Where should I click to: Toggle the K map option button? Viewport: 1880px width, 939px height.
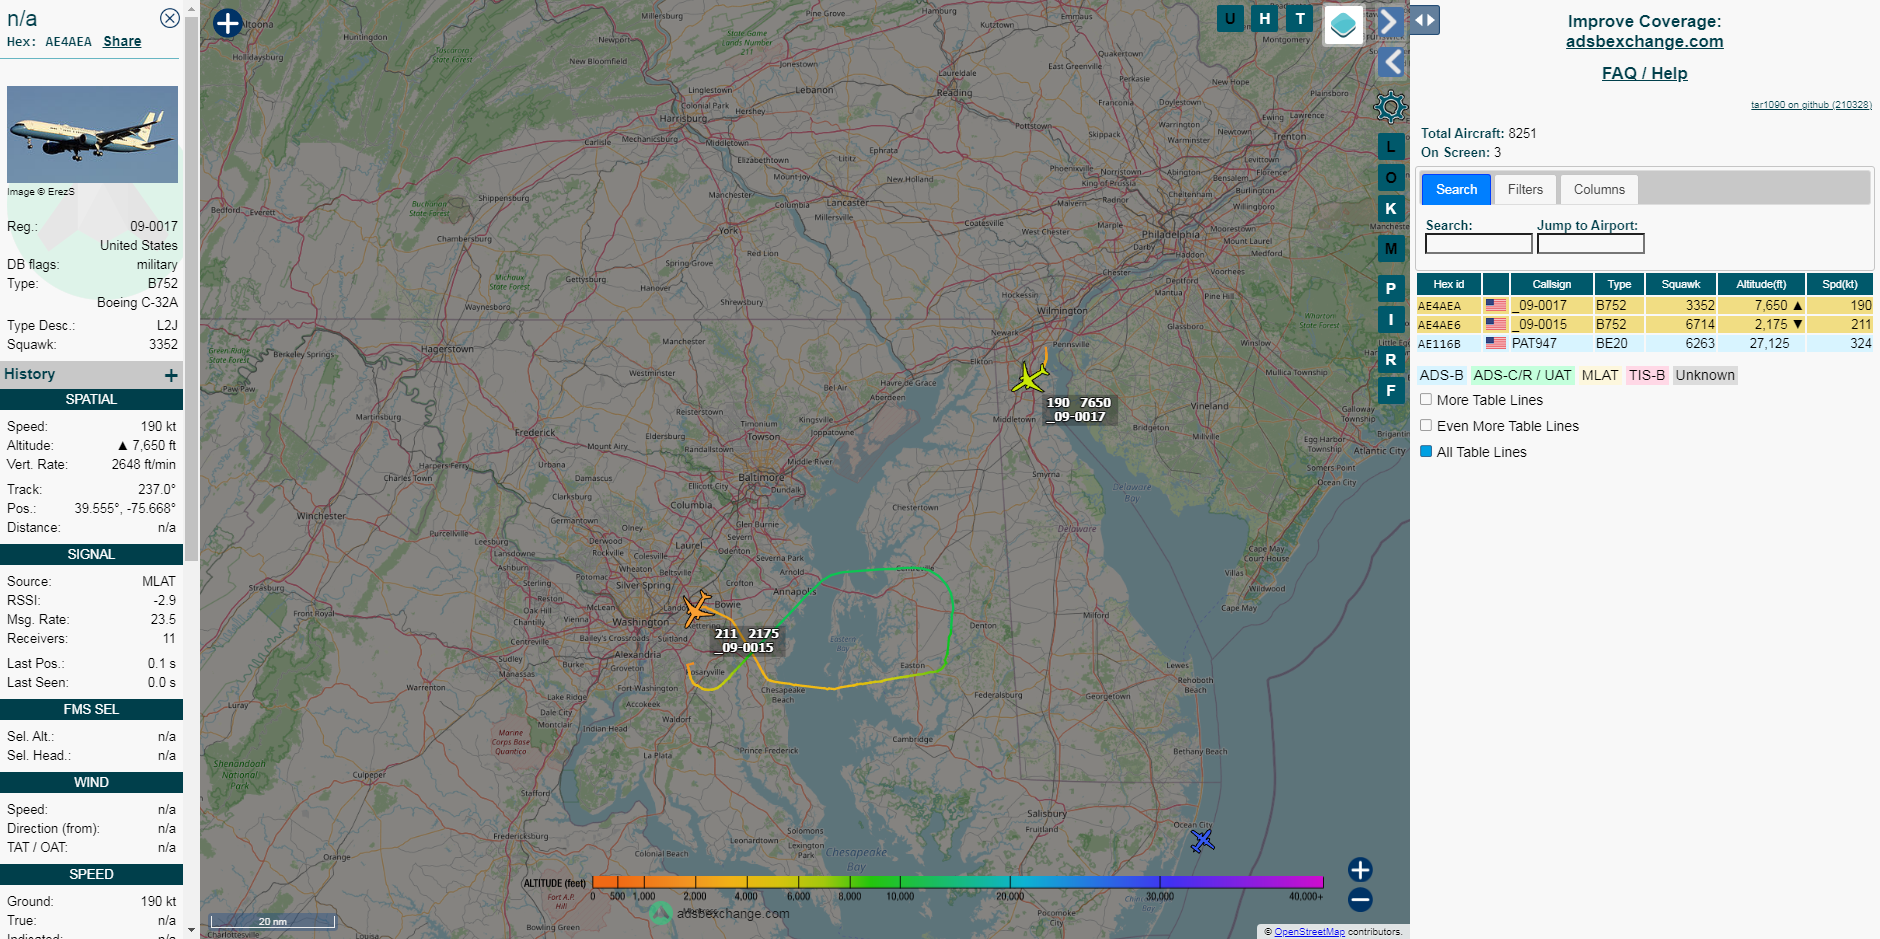1391,209
